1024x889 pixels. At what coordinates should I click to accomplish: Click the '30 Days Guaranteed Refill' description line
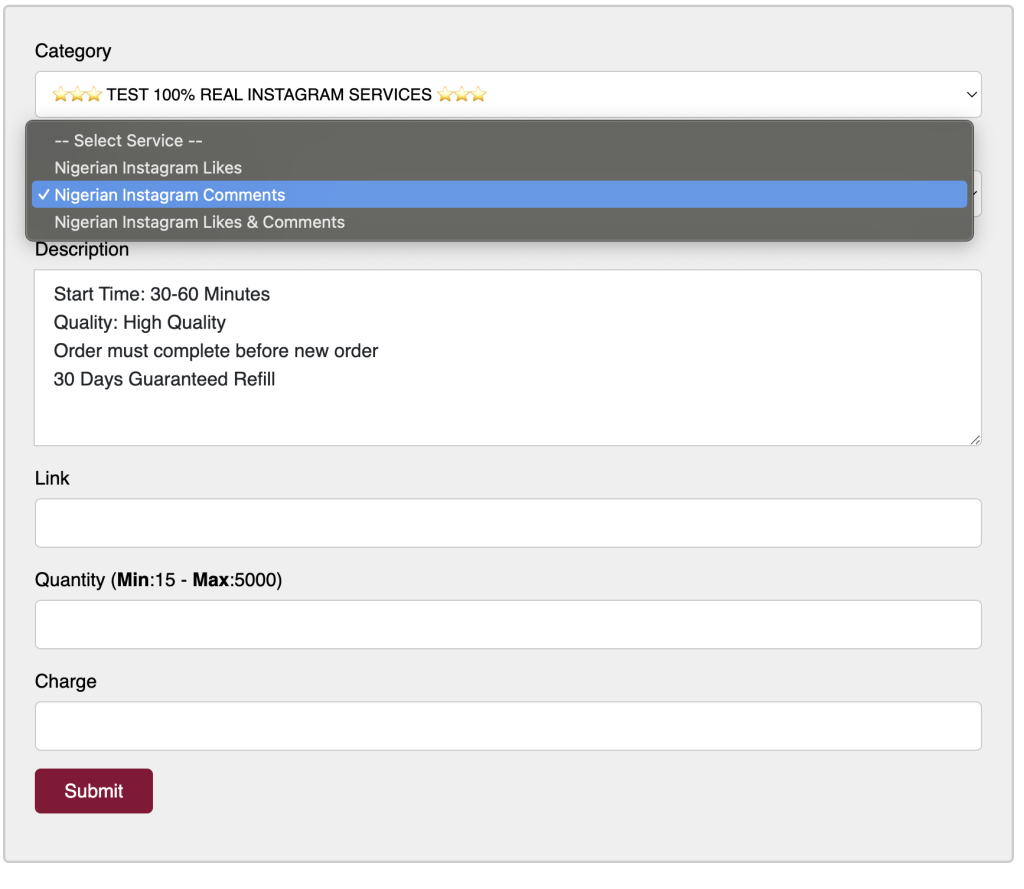pos(164,379)
